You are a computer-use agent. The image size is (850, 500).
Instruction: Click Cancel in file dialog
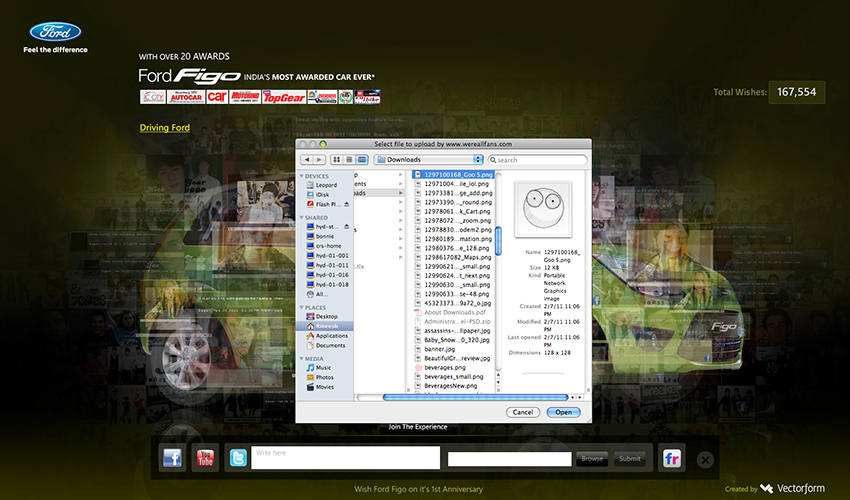click(523, 412)
